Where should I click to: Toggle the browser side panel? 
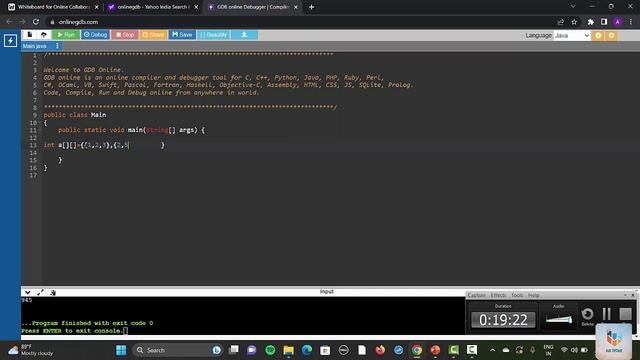click(x=604, y=22)
